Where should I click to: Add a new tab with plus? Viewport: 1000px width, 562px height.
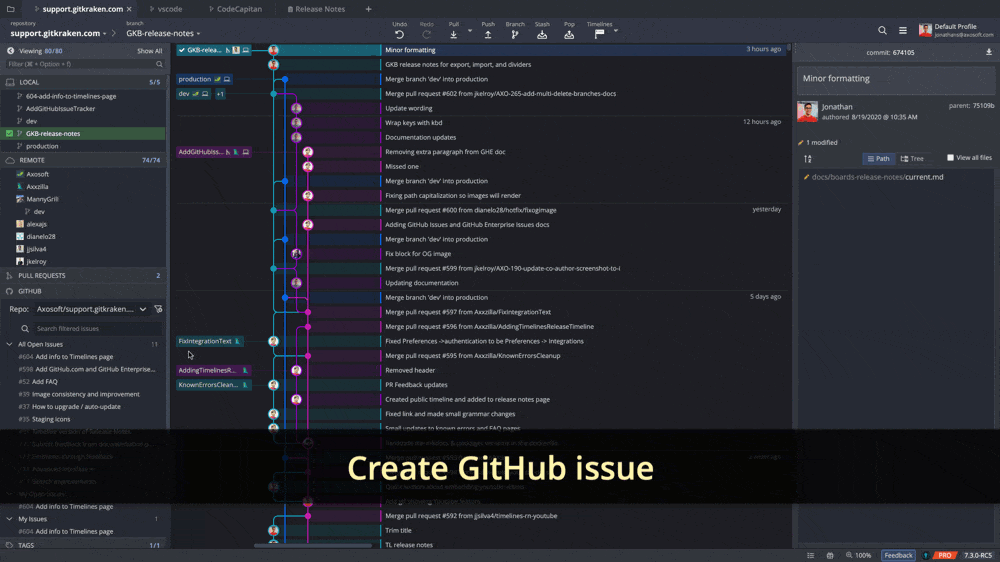click(368, 9)
